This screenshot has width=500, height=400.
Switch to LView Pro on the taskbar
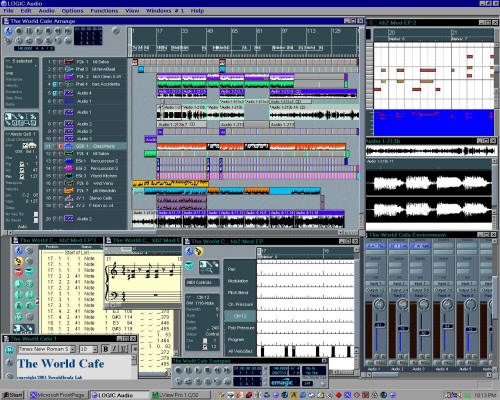tap(180, 395)
